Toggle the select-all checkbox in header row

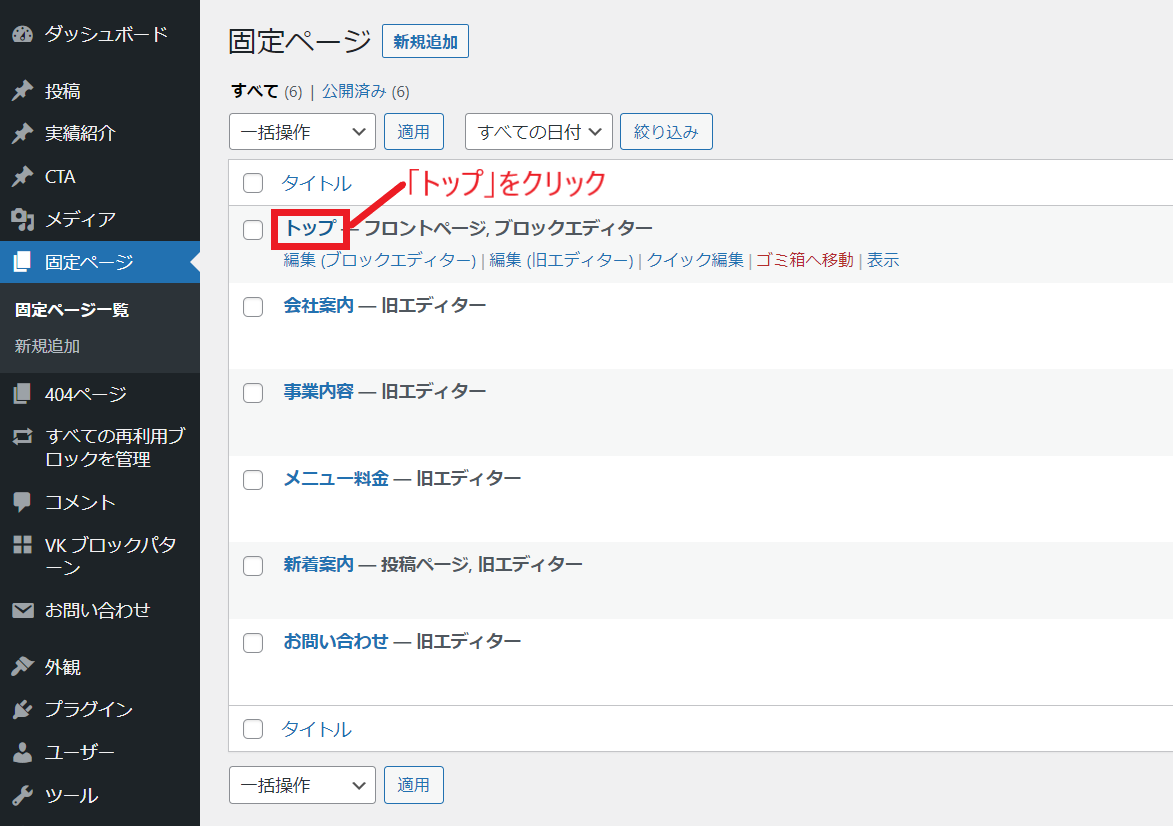pyautogui.click(x=253, y=183)
